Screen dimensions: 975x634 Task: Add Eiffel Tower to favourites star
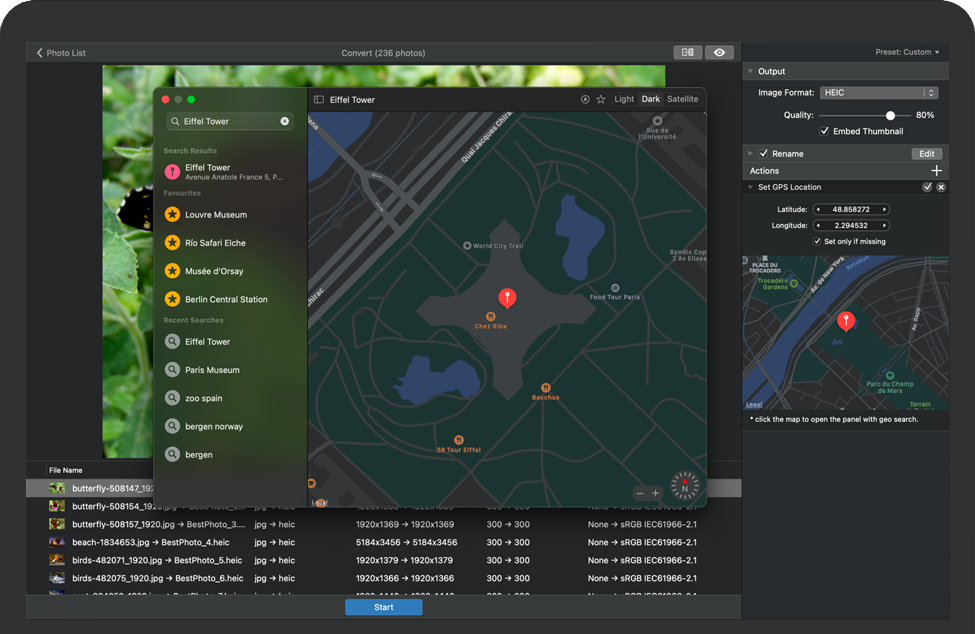pos(601,100)
